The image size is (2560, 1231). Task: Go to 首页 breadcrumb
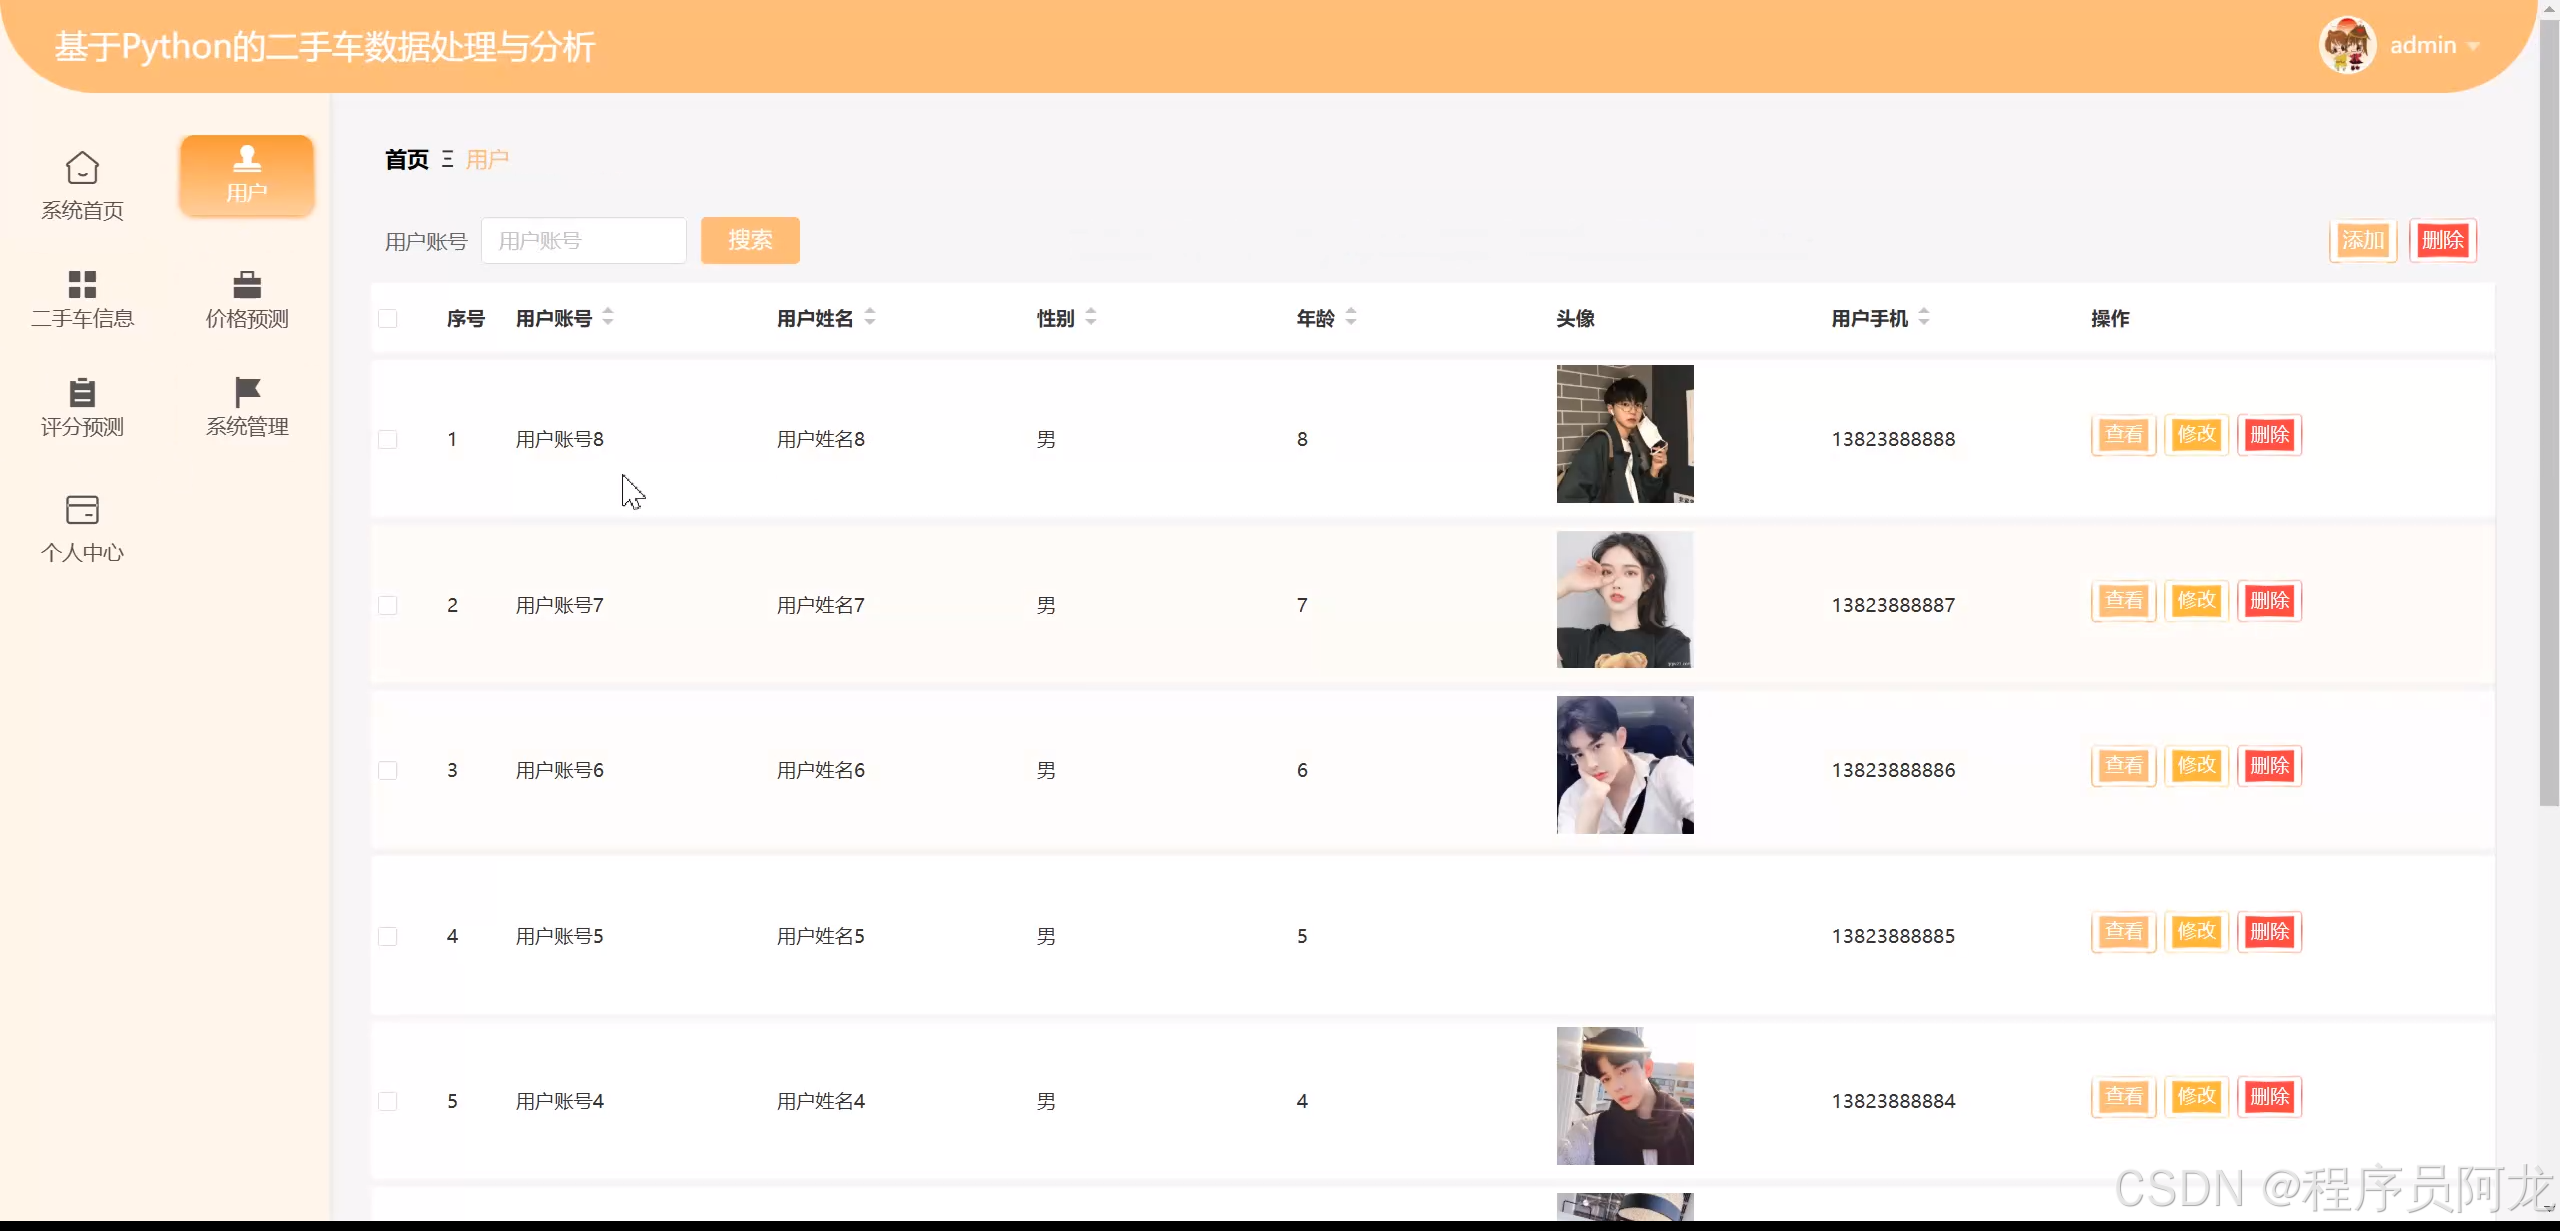pos(406,160)
